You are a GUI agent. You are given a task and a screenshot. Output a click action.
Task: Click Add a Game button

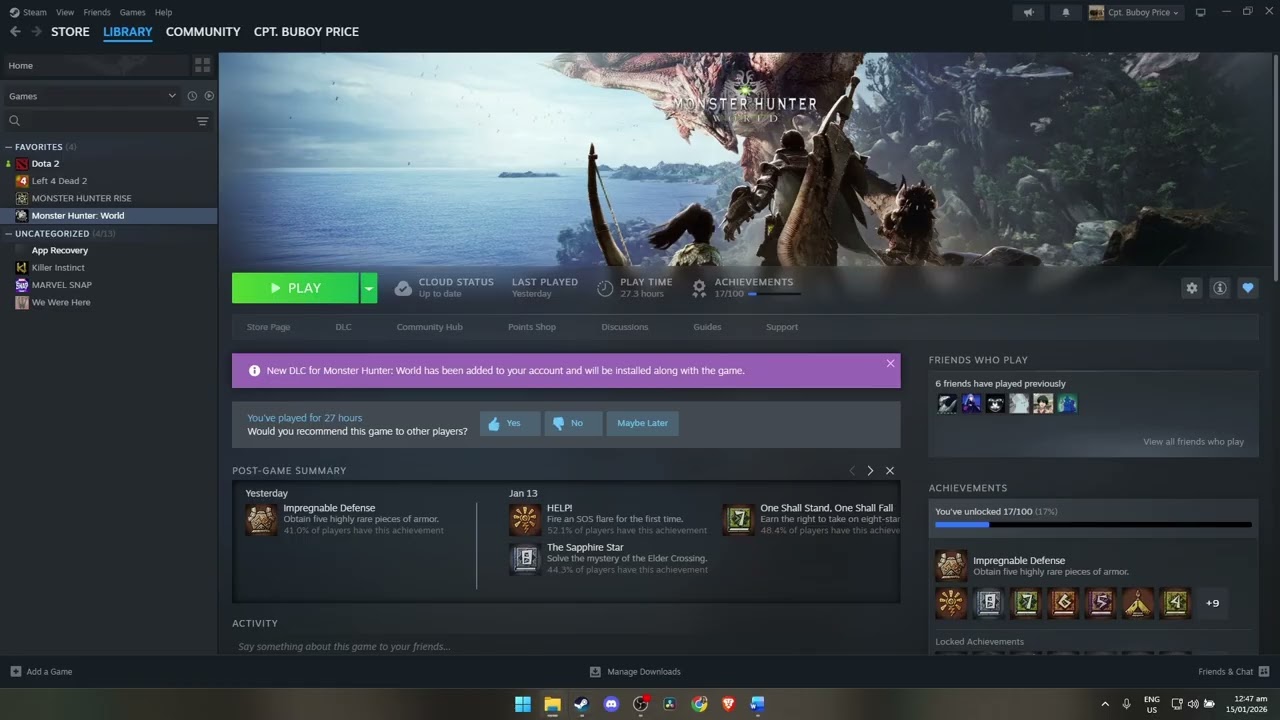[x=41, y=672]
